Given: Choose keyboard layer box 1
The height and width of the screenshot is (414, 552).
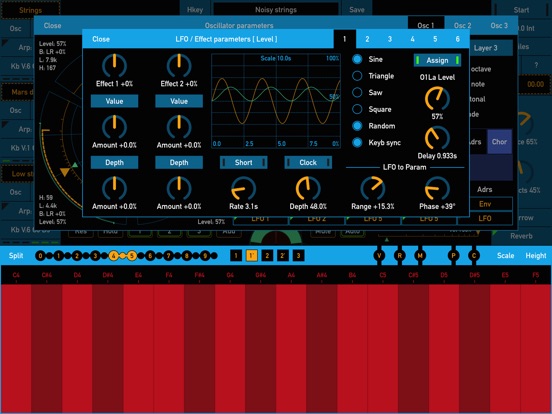Looking at the screenshot, I should coord(236,256).
